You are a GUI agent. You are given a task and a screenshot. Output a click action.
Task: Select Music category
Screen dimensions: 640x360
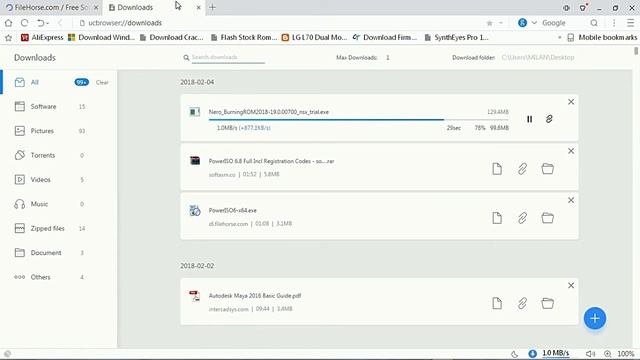tap(58, 204)
